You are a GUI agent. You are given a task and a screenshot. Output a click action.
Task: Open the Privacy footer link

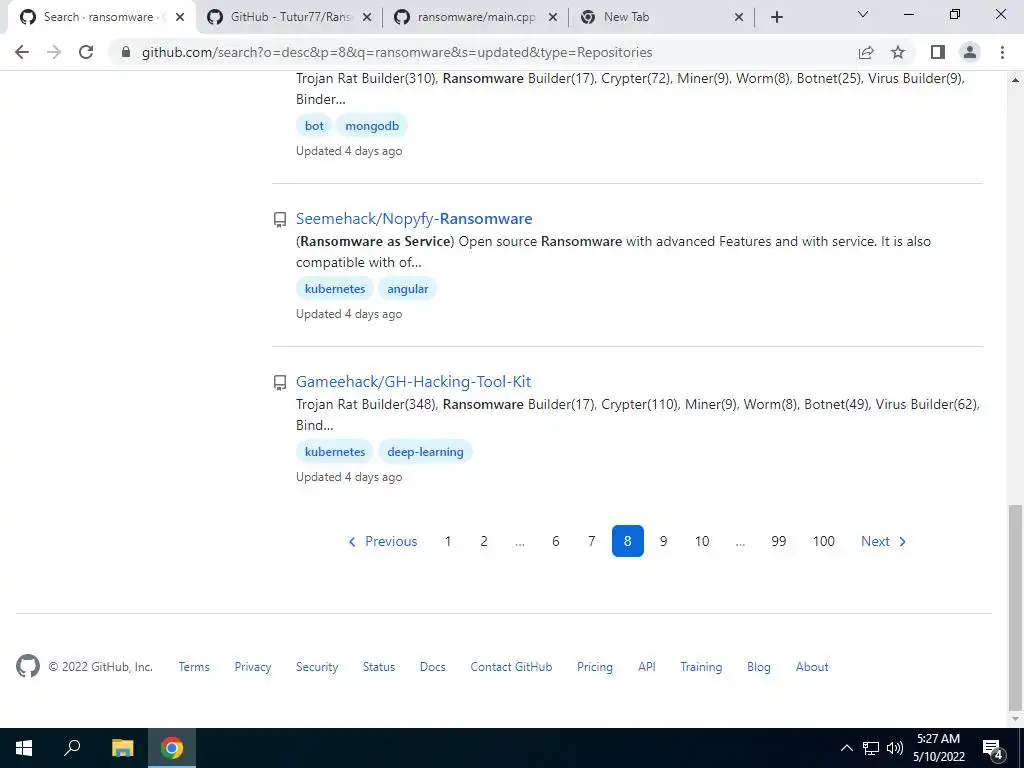pyautogui.click(x=253, y=667)
